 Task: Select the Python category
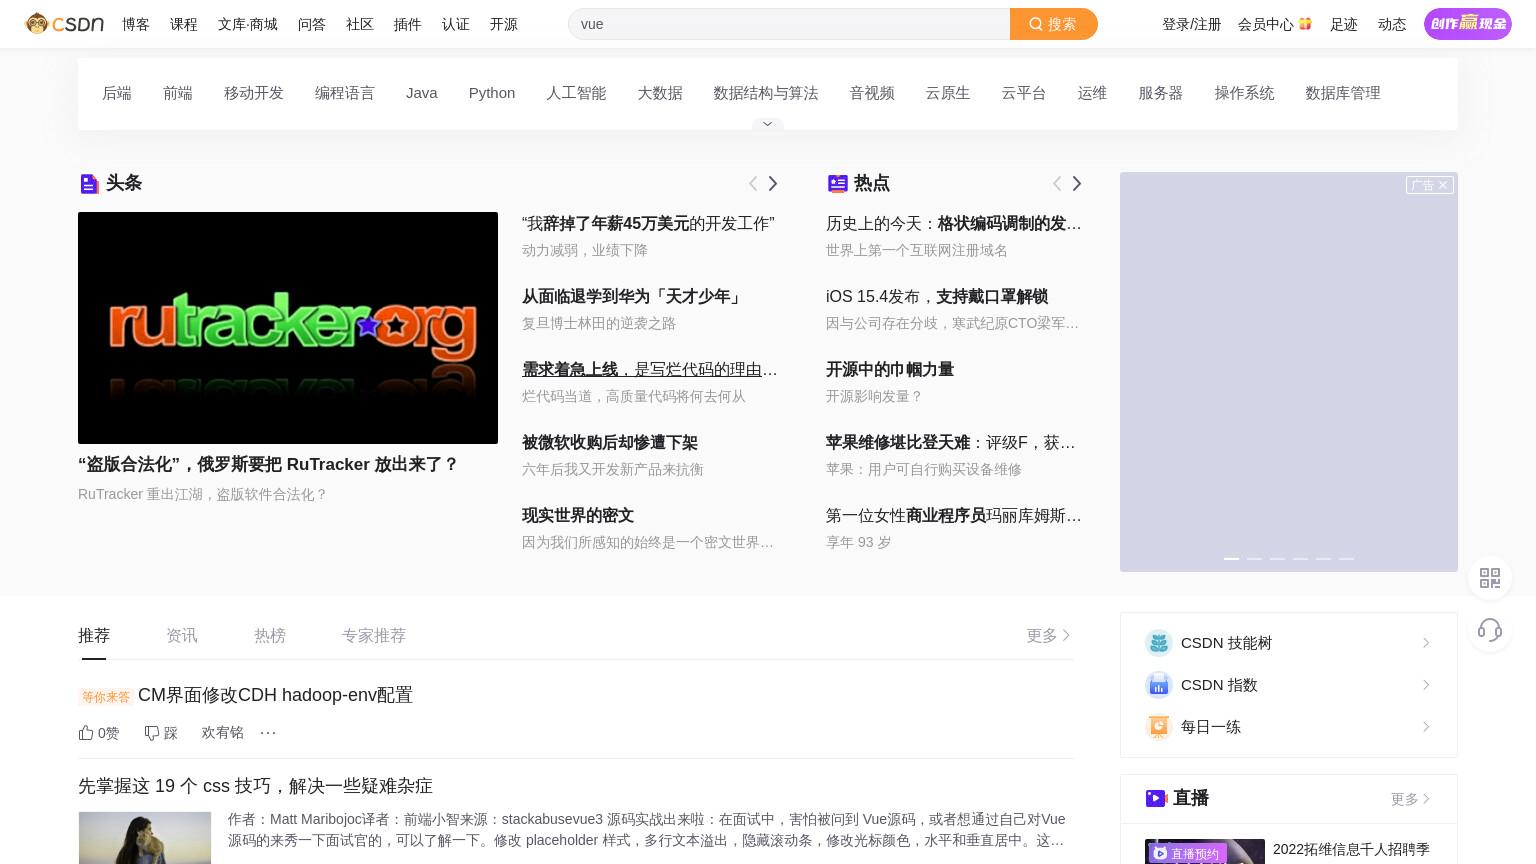[492, 93]
